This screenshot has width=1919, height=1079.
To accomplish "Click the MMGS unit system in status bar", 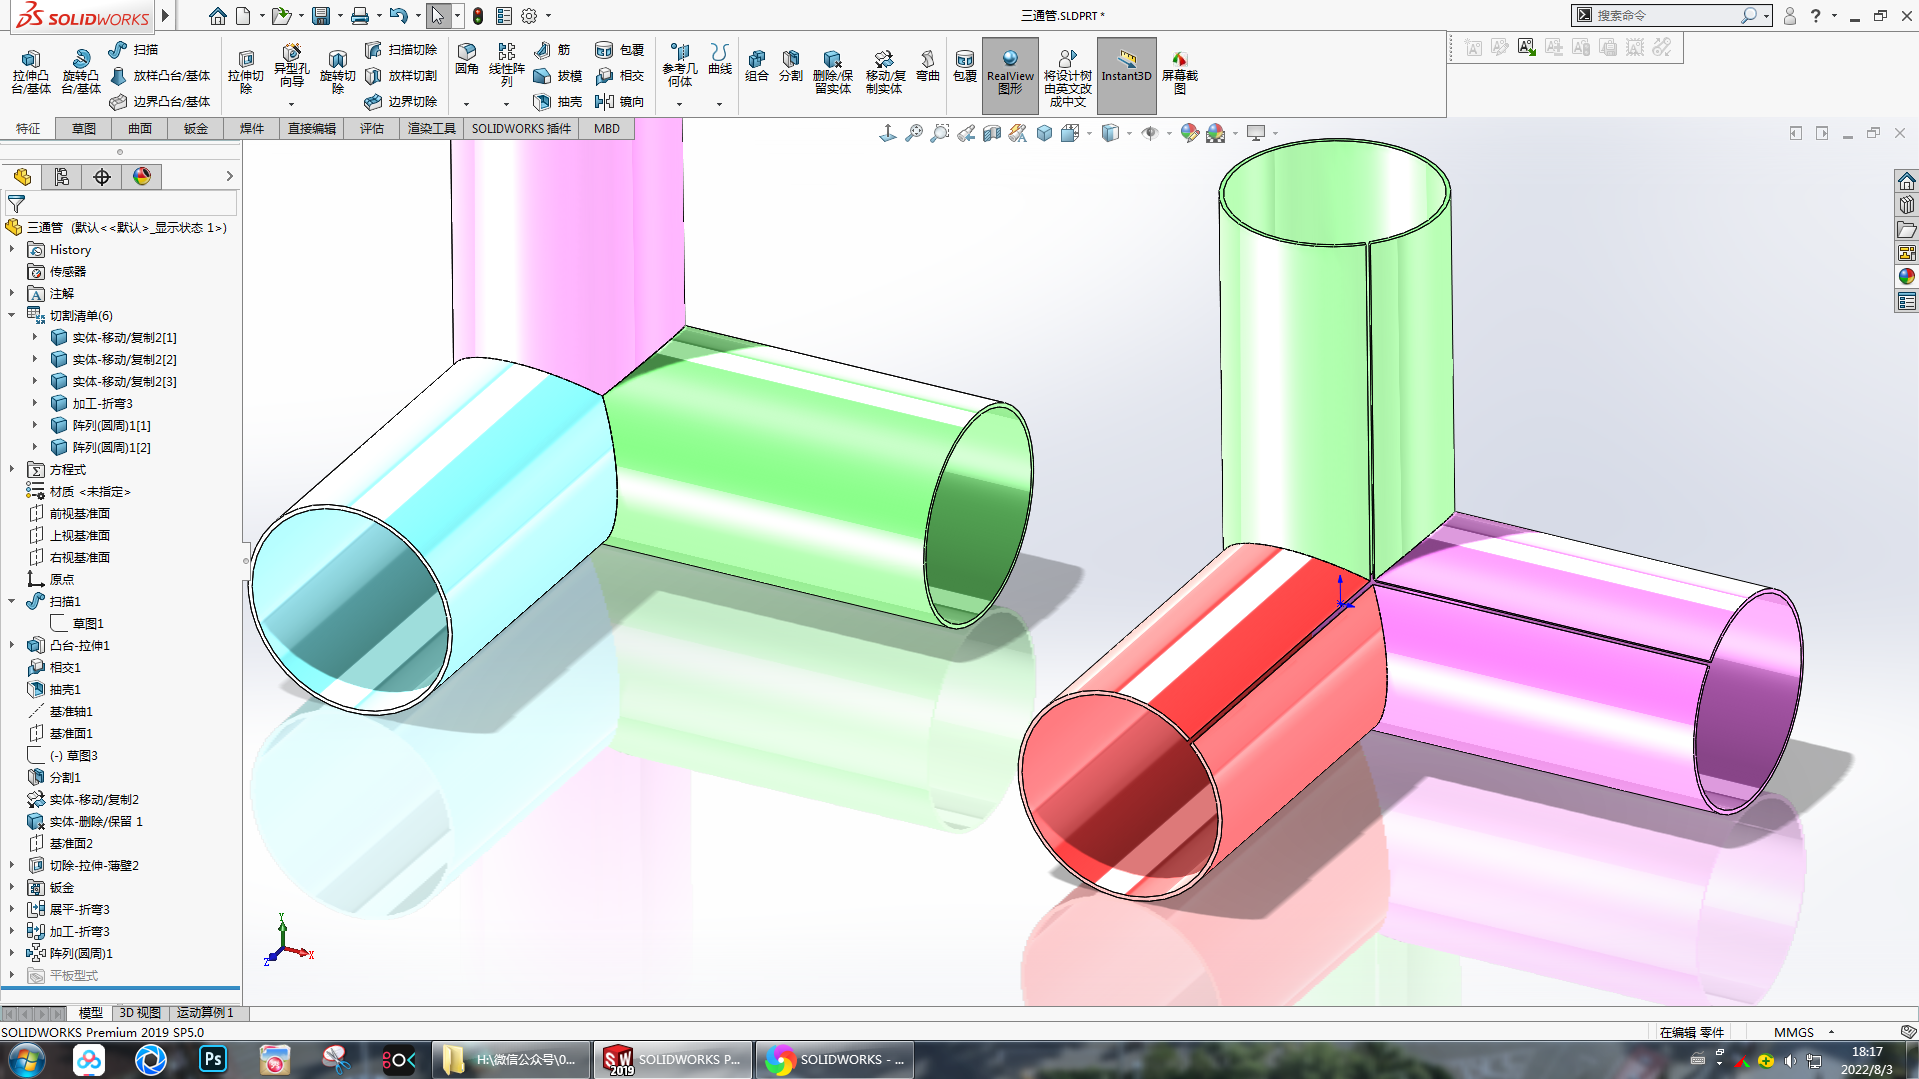I will (1794, 1032).
